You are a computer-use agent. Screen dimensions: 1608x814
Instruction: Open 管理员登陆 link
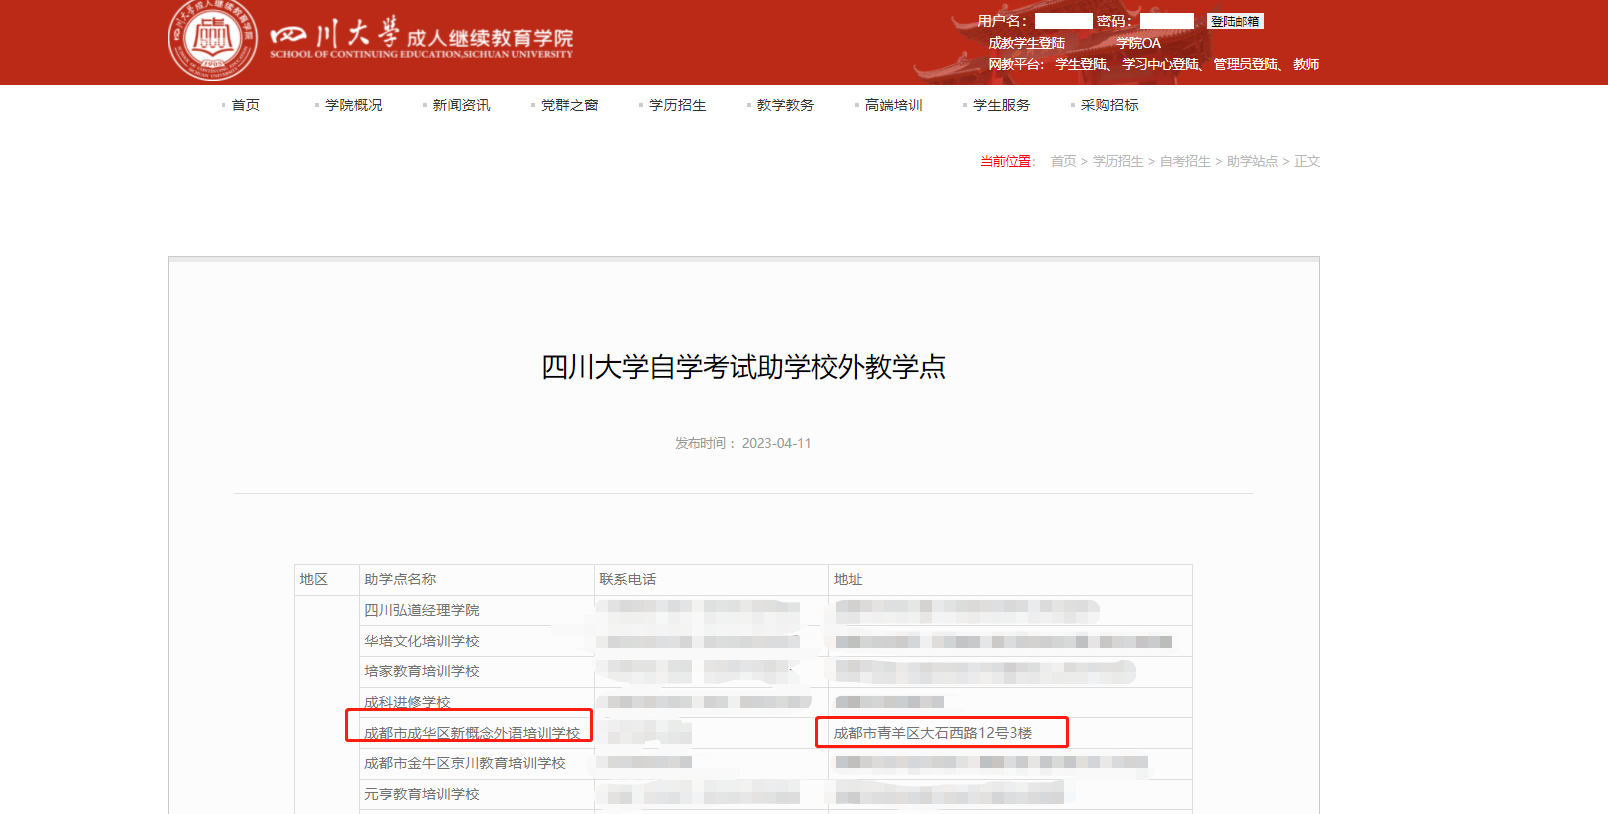click(x=1245, y=64)
